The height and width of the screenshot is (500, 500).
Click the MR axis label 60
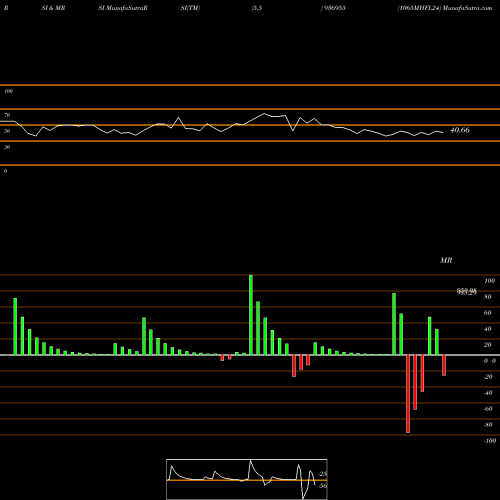point(487,313)
